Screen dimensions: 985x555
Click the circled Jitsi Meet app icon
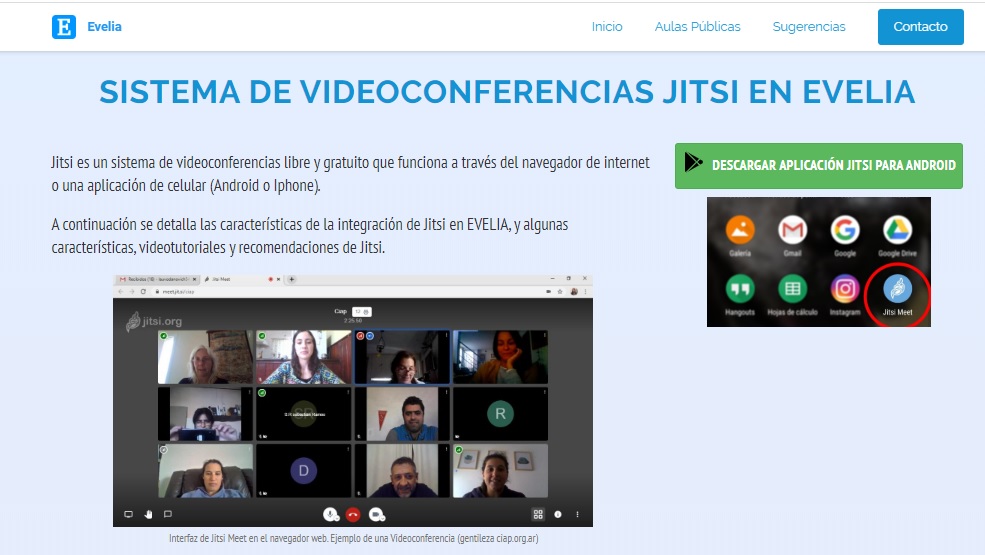click(x=897, y=289)
